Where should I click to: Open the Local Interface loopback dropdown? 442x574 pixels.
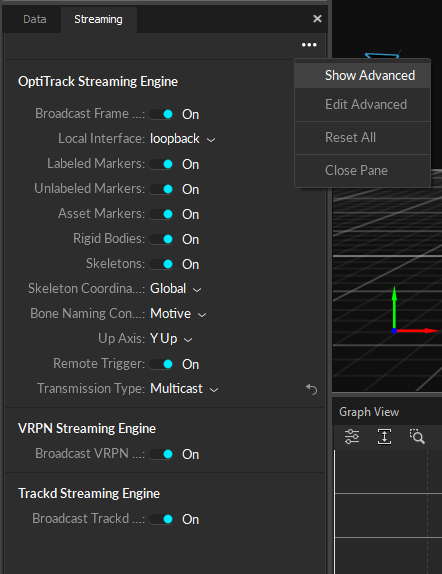click(183, 139)
